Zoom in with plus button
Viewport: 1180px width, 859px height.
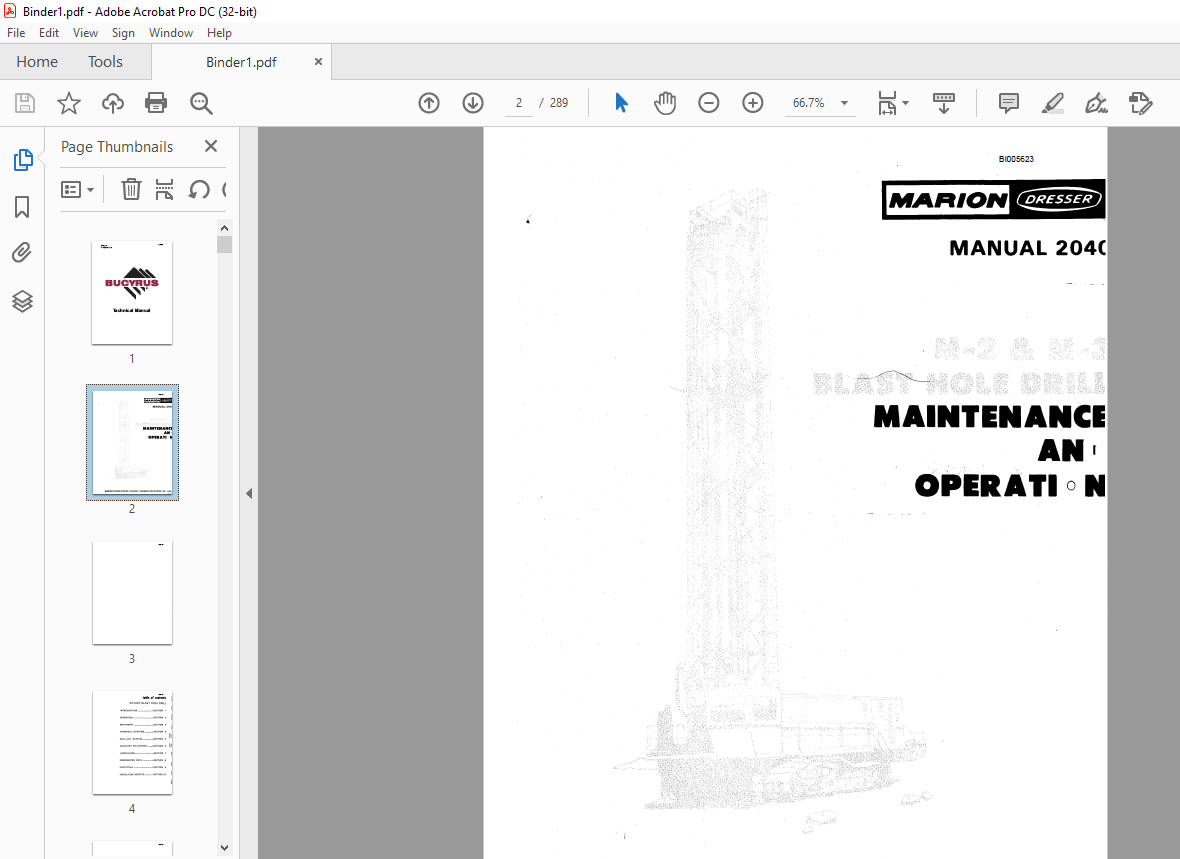(753, 103)
